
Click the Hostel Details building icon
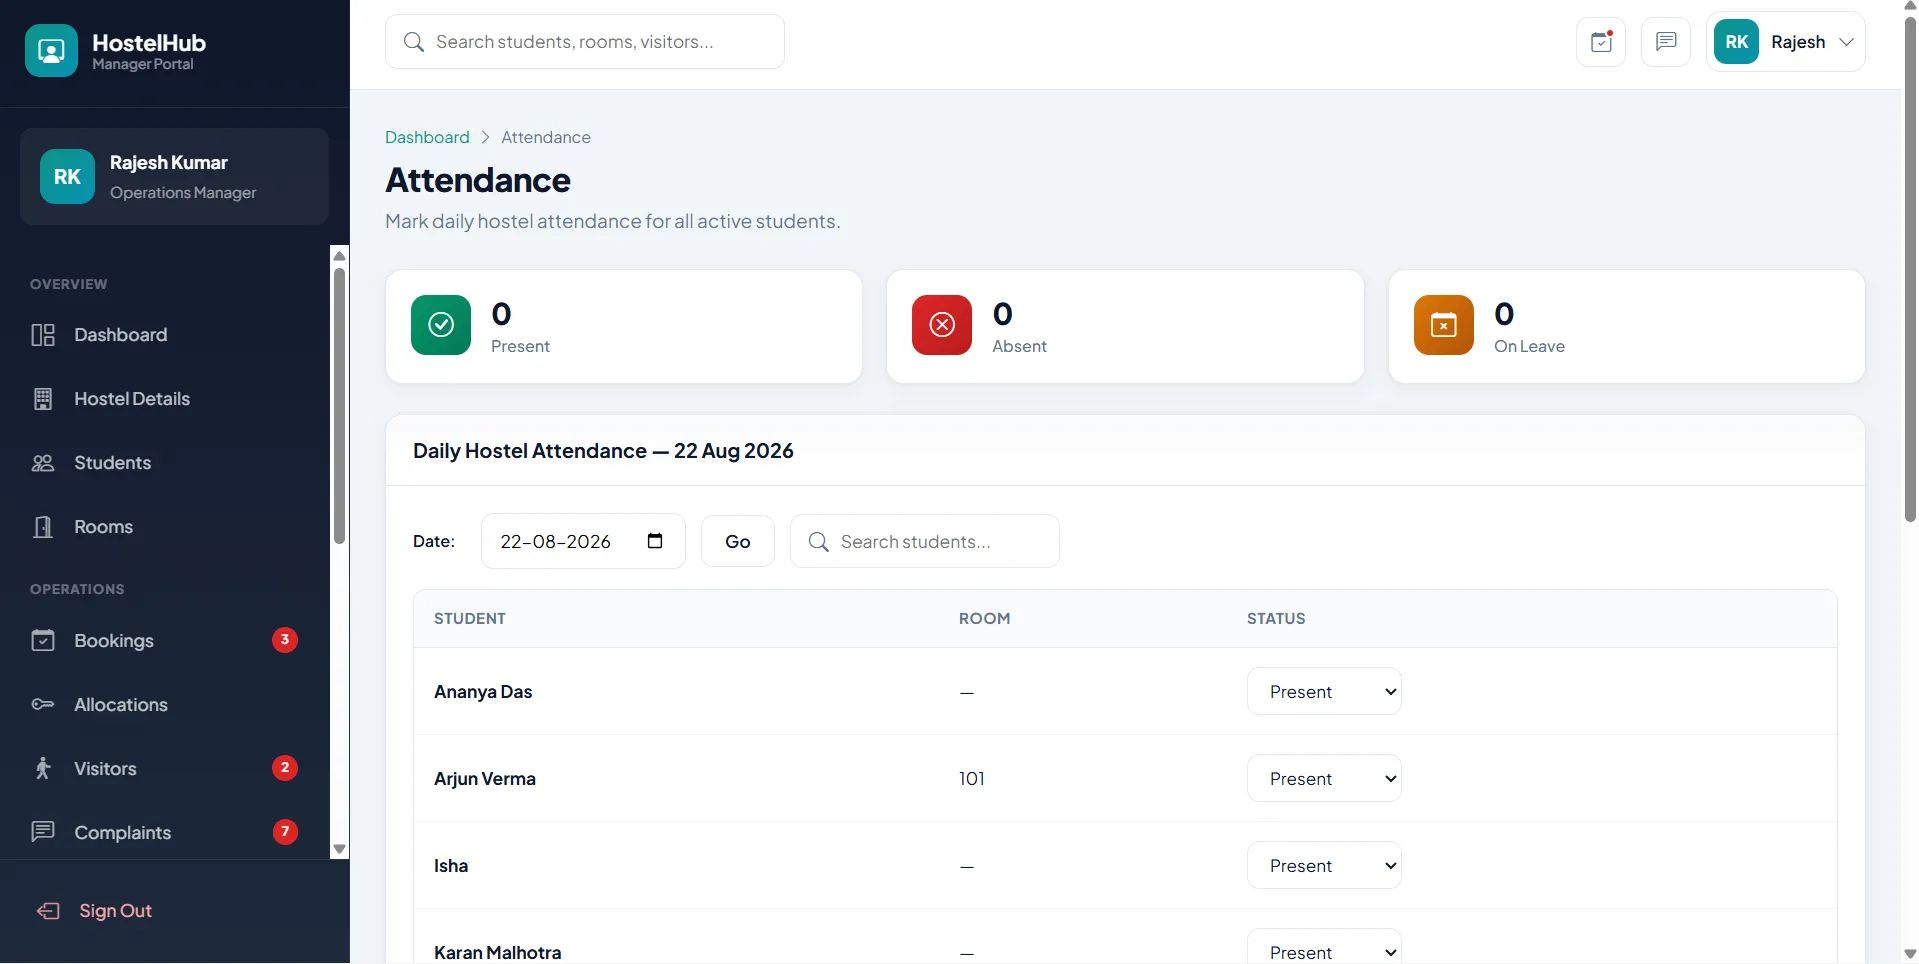pos(43,399)
